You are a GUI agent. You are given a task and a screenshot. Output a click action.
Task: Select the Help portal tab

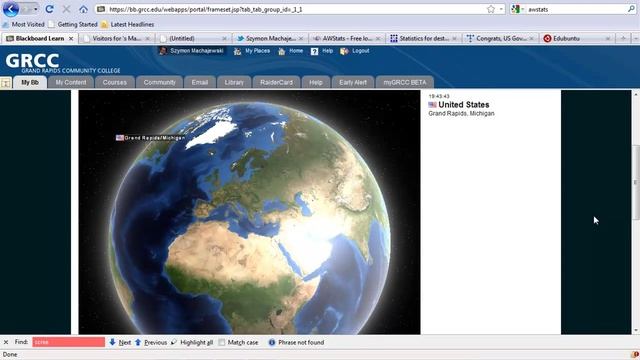(316, 82)
